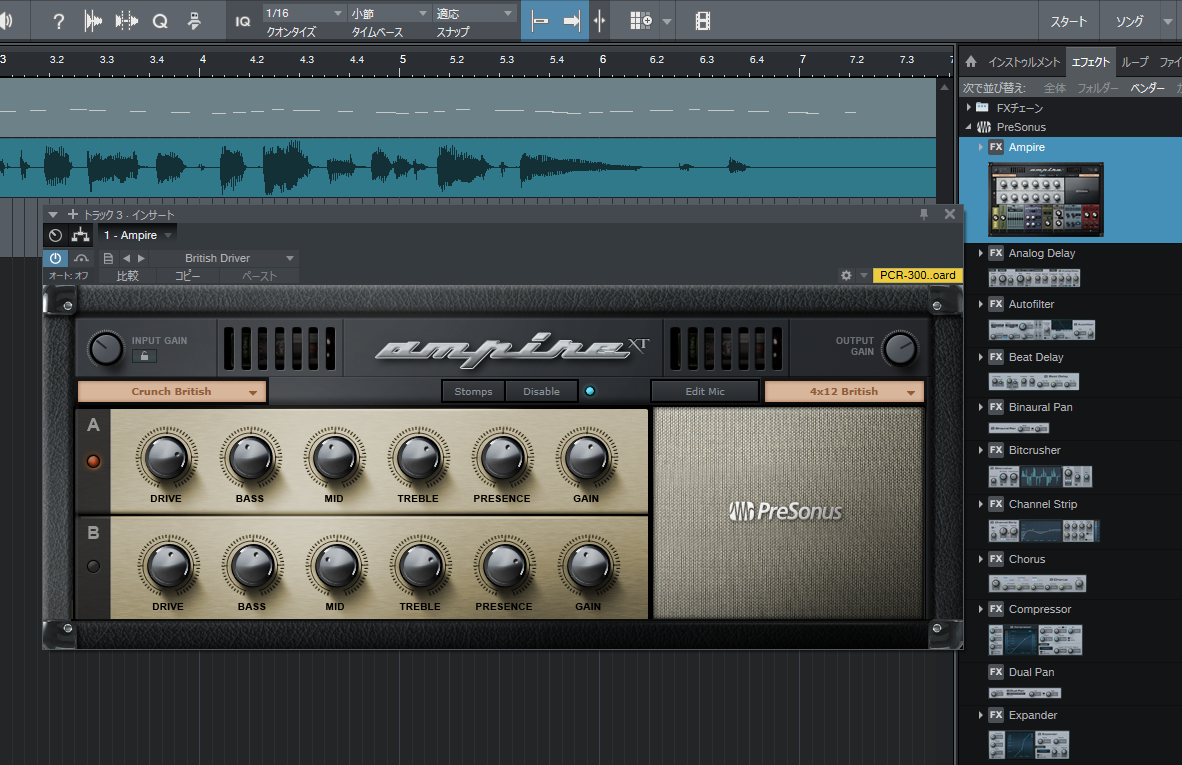Sort browser by ベンダー
1182x765 pixels.
pyautogui.click(x=1147, y=88)
